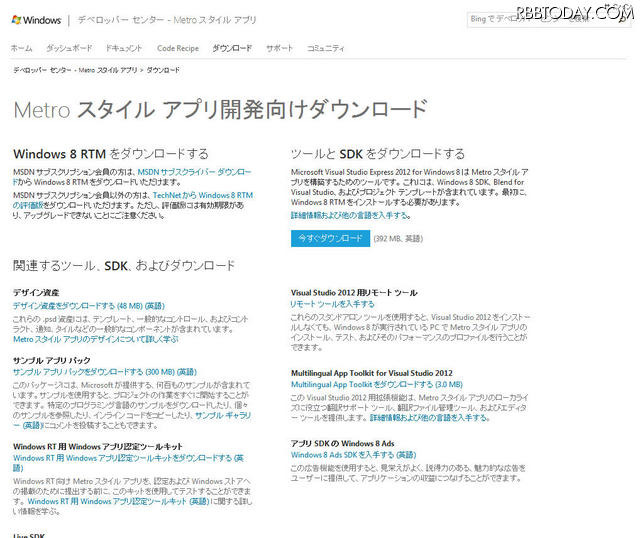Click the サンプル アプリ パック section title
The width and height of the screenshot is (640, 538).
(51, 360)
